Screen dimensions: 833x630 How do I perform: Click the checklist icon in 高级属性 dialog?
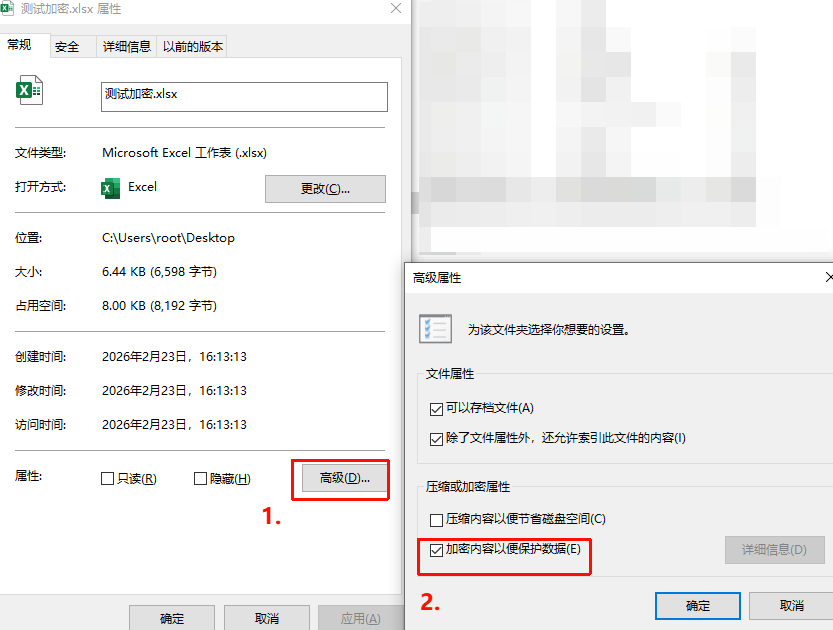pyautogui.click(x=435, y=329)
